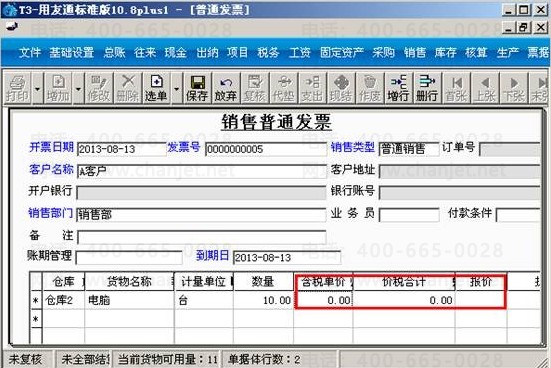
Task: Click the 客户名称 input field
Action: (x=201, y=171)
